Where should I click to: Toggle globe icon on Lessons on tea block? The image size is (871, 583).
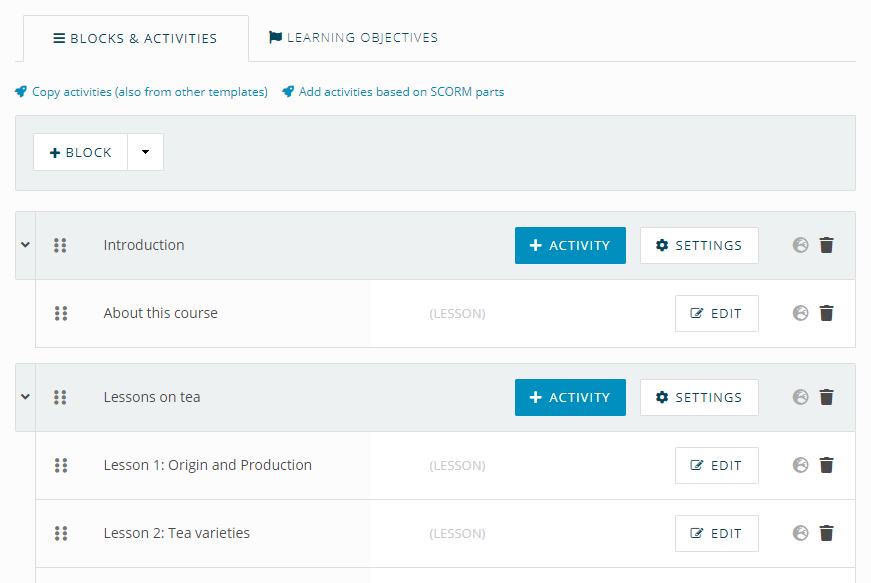pyautogui.click(x=800, y=397)
